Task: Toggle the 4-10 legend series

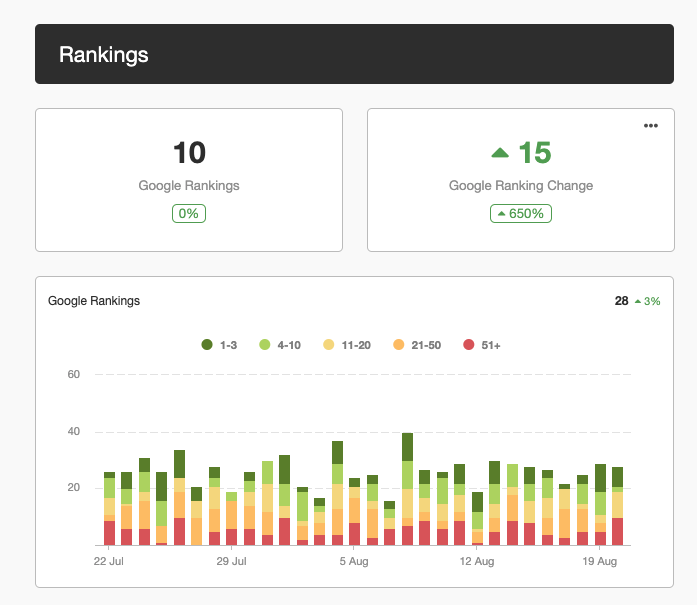Action: tap(280, 345)
